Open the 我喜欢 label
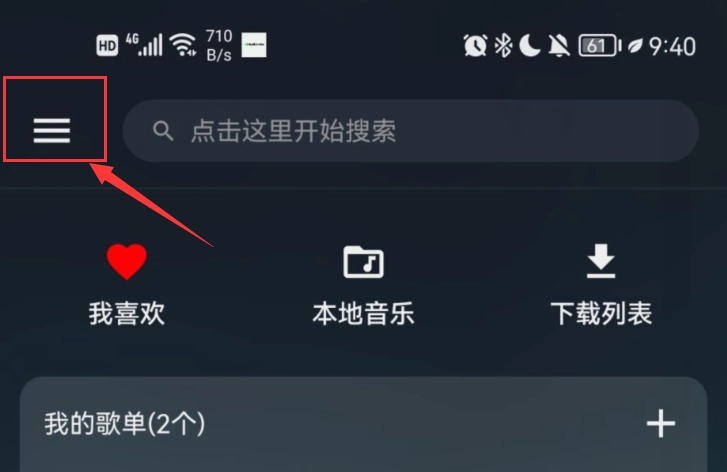Image resolution: width=727 pixels, height=472 pixels. click(127, 313)
